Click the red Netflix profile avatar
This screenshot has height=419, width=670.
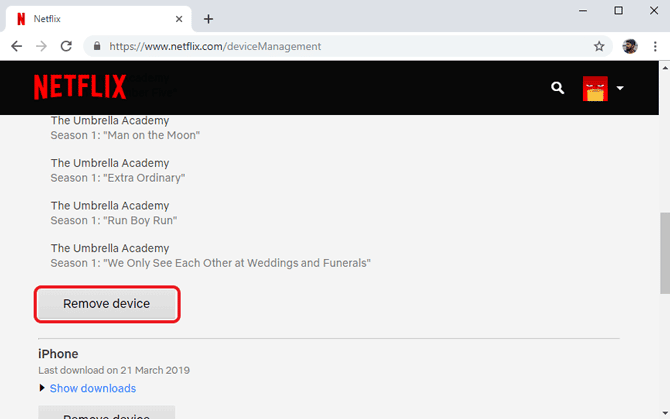pyautogui.click(x=595, y=88)
